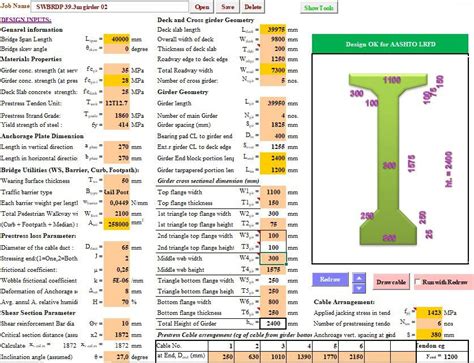Click the Draw cable button
Image resolution: width=474 pixels, height=363 pixels.
[391, 282]
